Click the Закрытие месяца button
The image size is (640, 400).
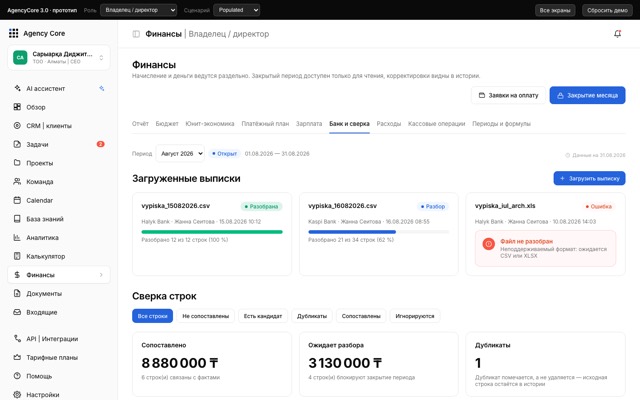point(587,95)
